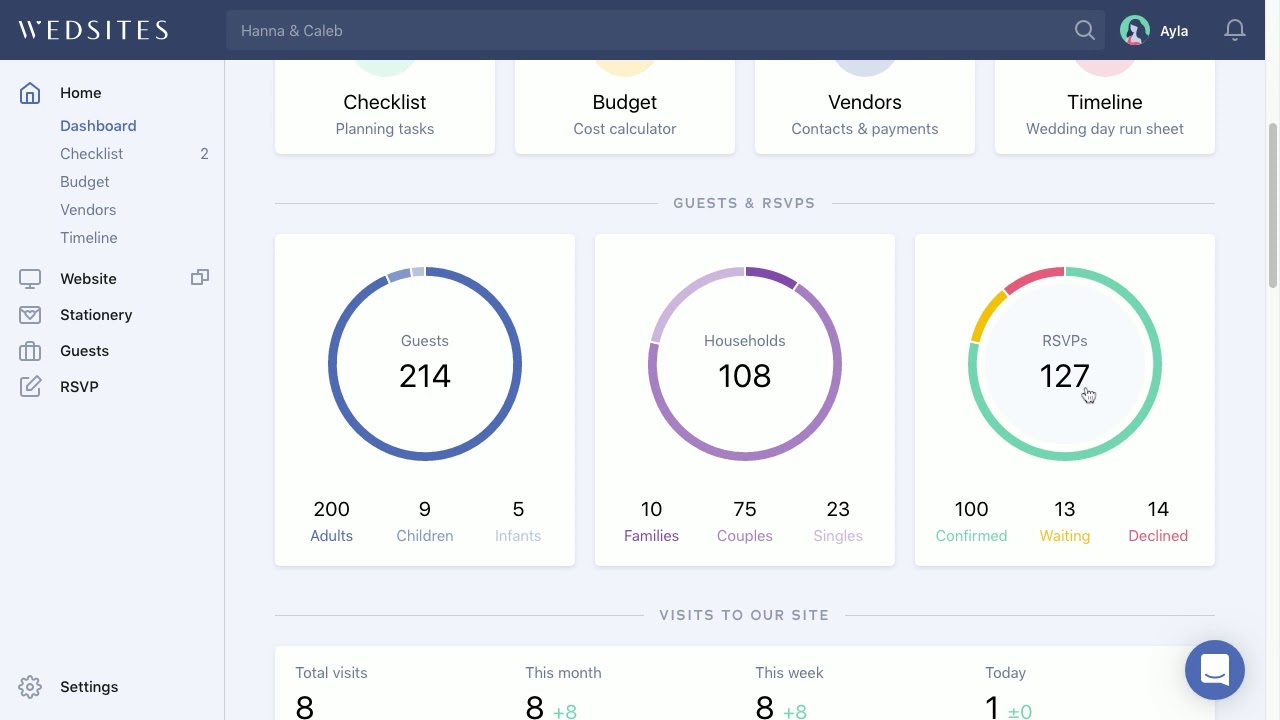Click the 200 Adults stat

pyautogui.click(x=332, y=521)
